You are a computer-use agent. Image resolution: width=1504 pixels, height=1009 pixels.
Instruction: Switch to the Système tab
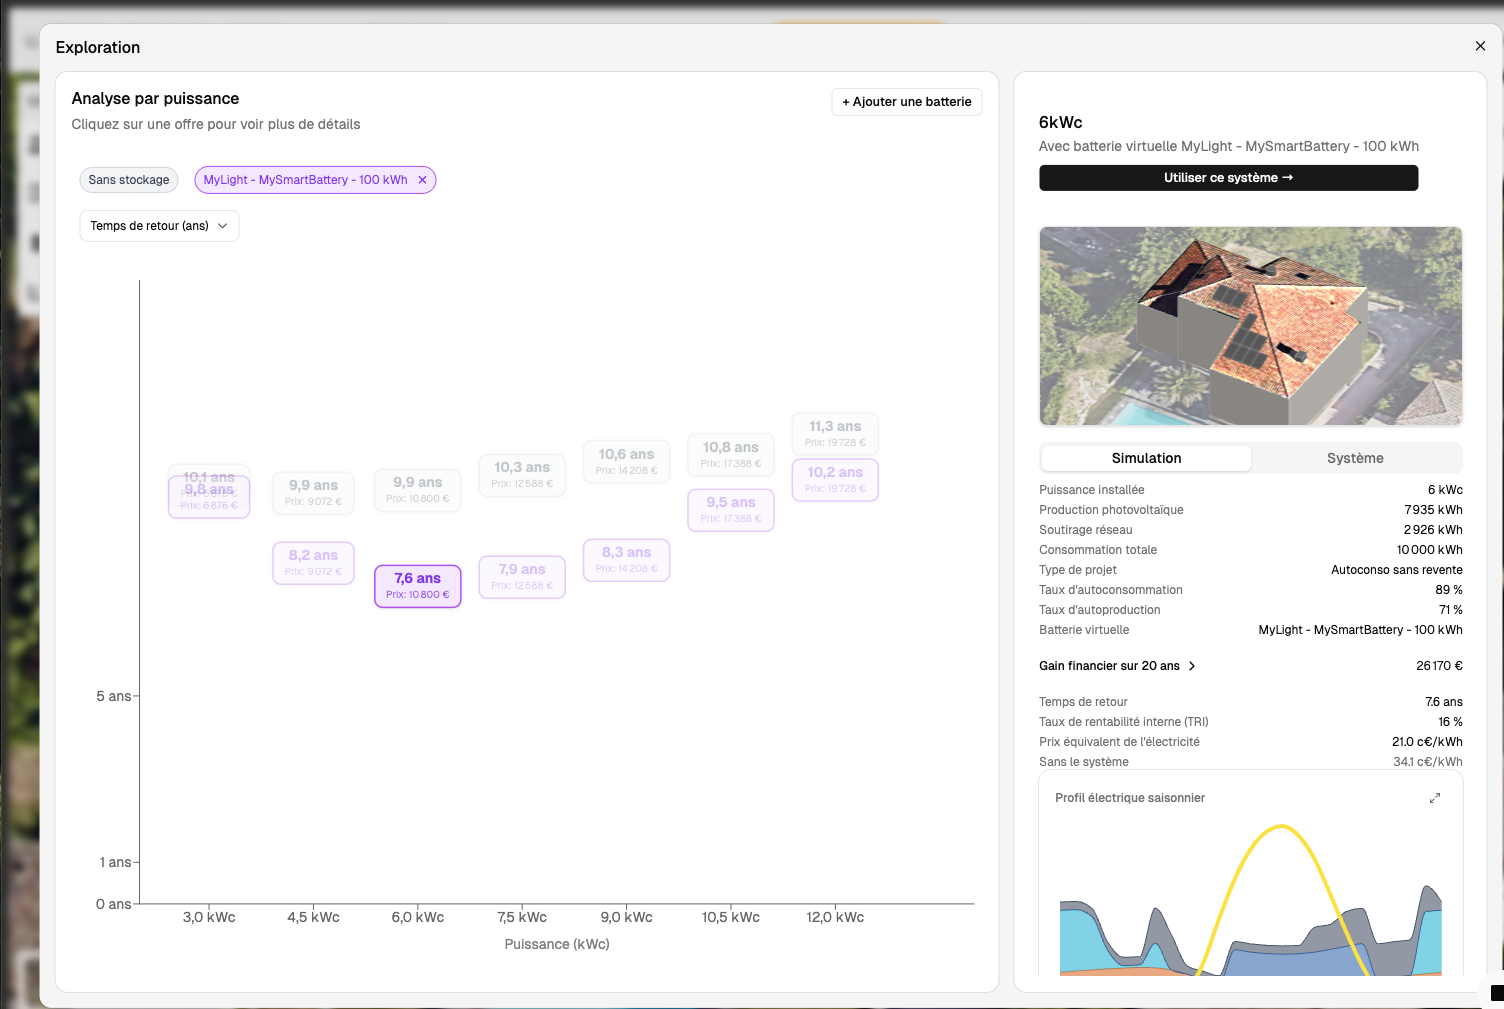point(1355,458)
